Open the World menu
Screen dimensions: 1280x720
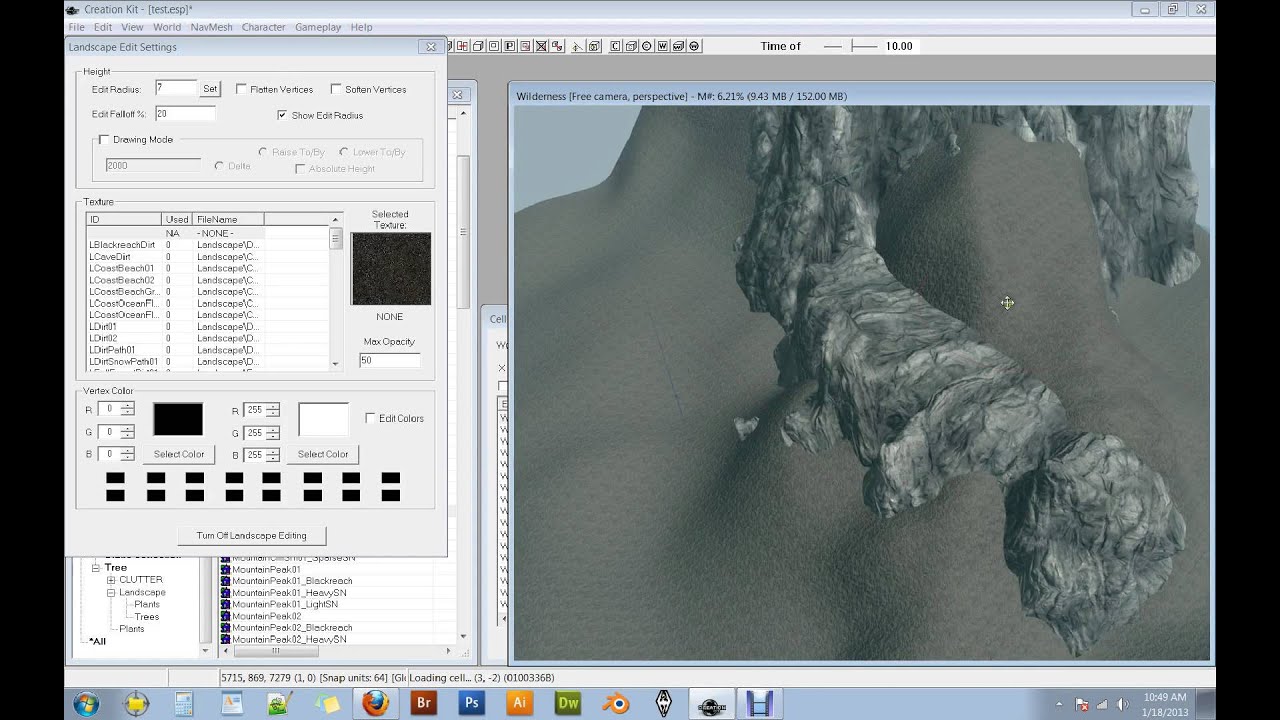[x=167, y=27]
